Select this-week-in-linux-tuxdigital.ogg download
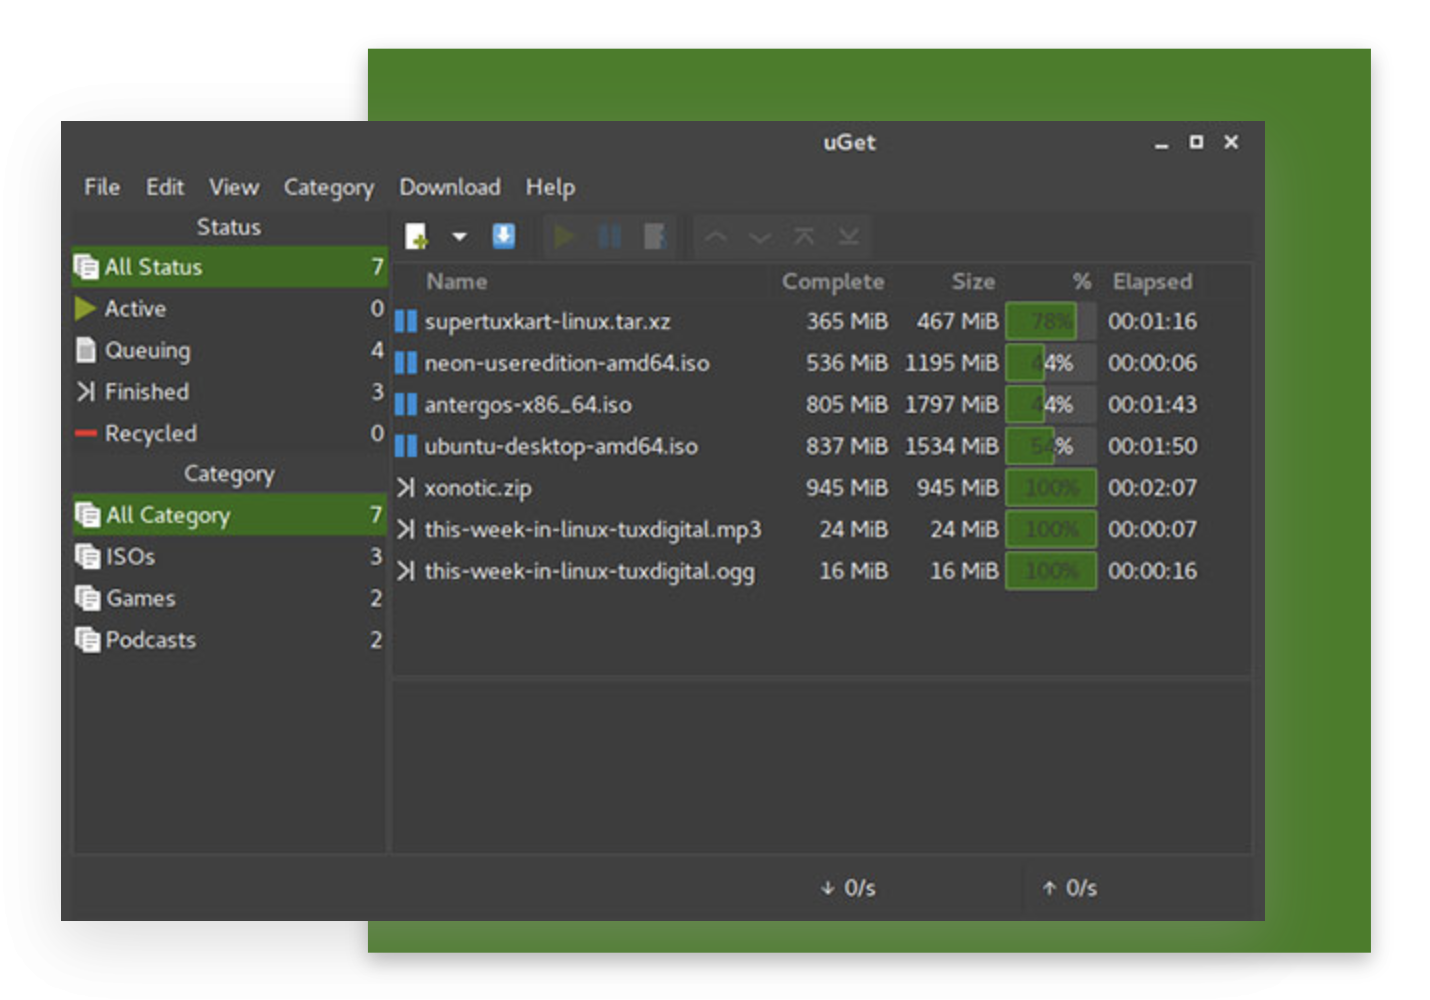The height and width of the screenshot is (1000, 1430). click(x=820, y=571)
